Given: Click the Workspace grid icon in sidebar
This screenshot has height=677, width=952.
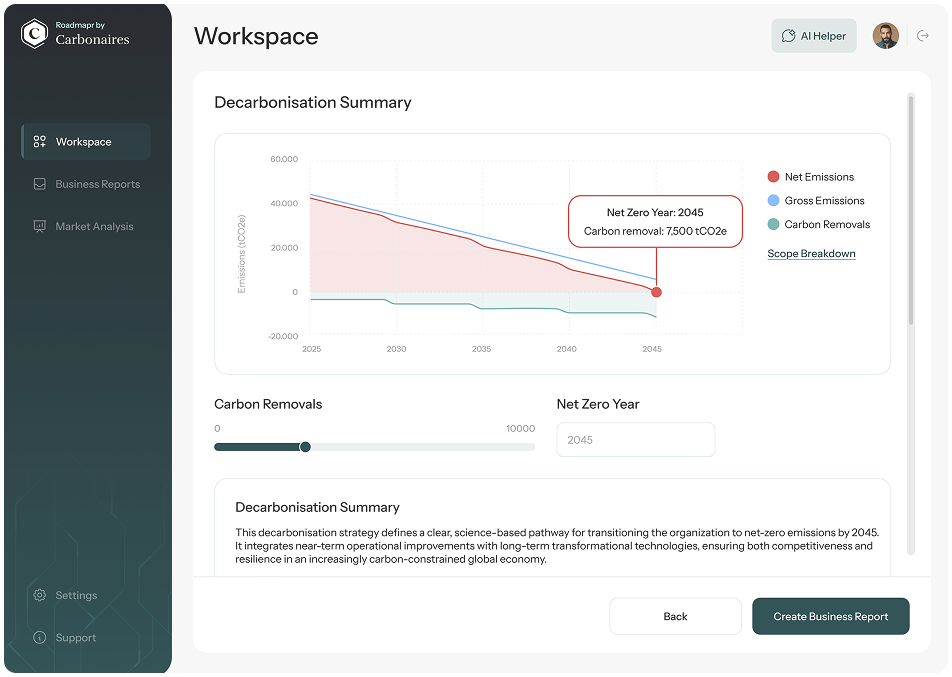Looking at the screenshot, I should 40,142.
